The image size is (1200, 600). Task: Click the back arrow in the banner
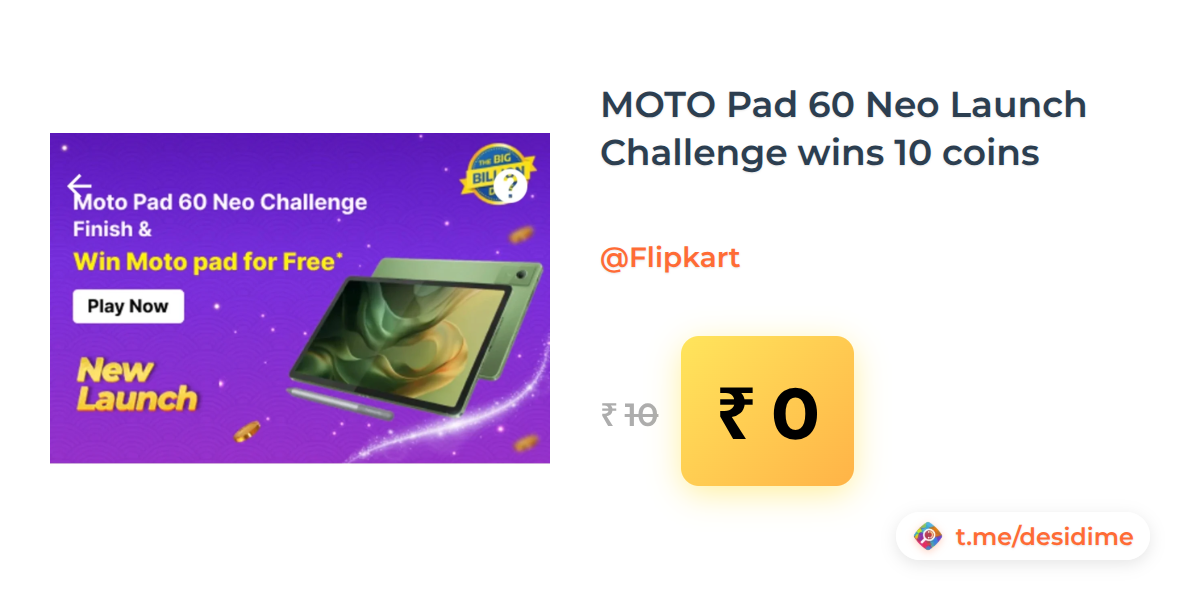79,186
